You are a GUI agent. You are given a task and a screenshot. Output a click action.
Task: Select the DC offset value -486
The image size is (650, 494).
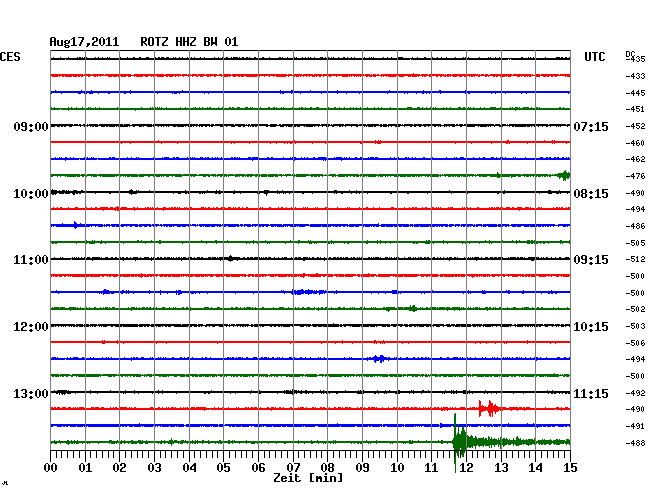(635, 226)
